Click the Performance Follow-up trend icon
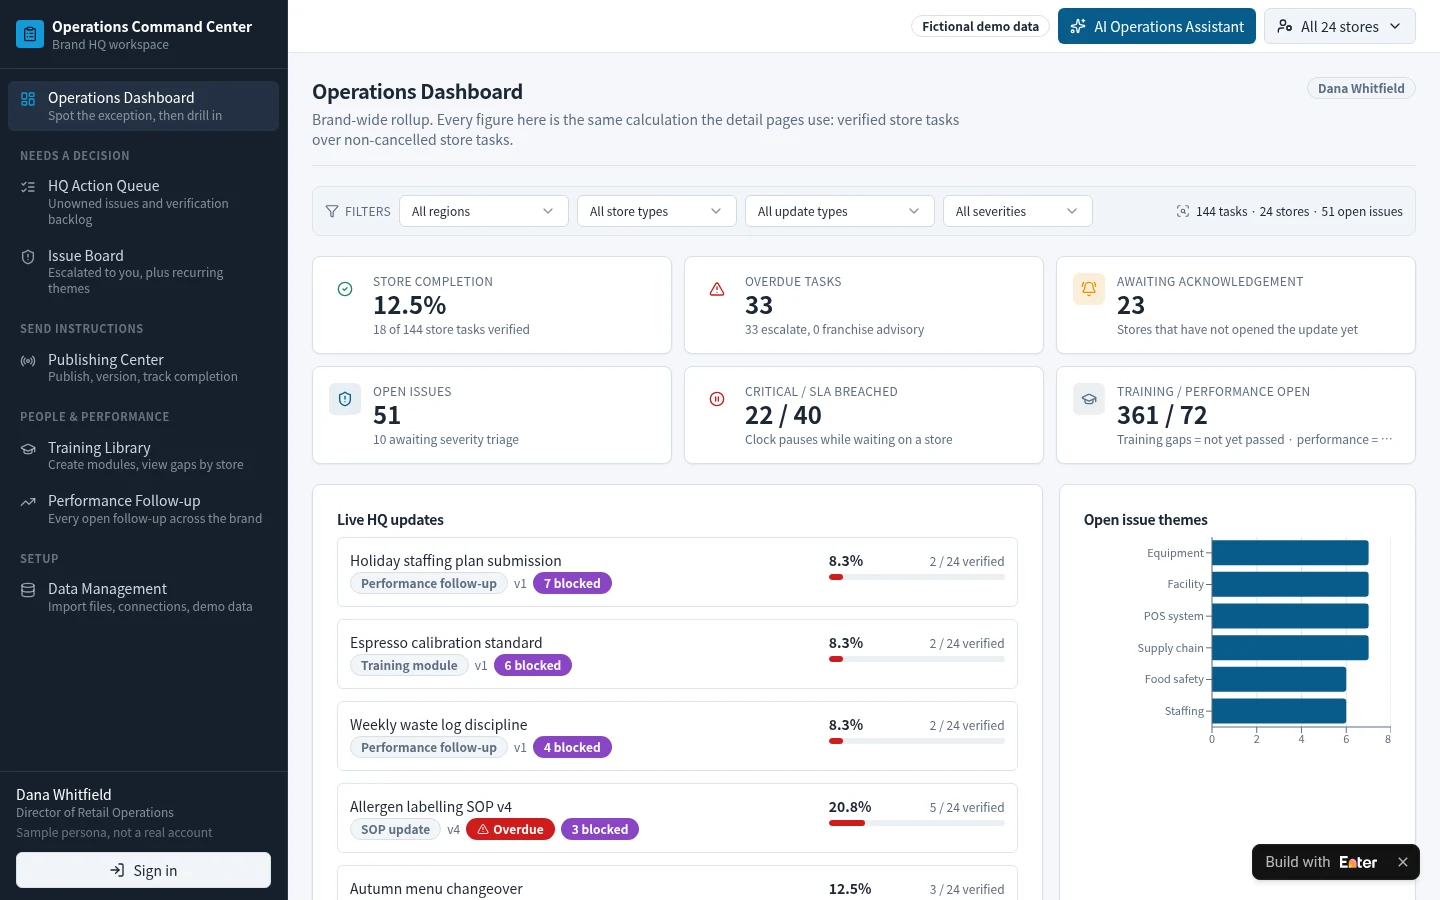The width and height of the screenshot is (1440, 900). [x=28, y=501]
